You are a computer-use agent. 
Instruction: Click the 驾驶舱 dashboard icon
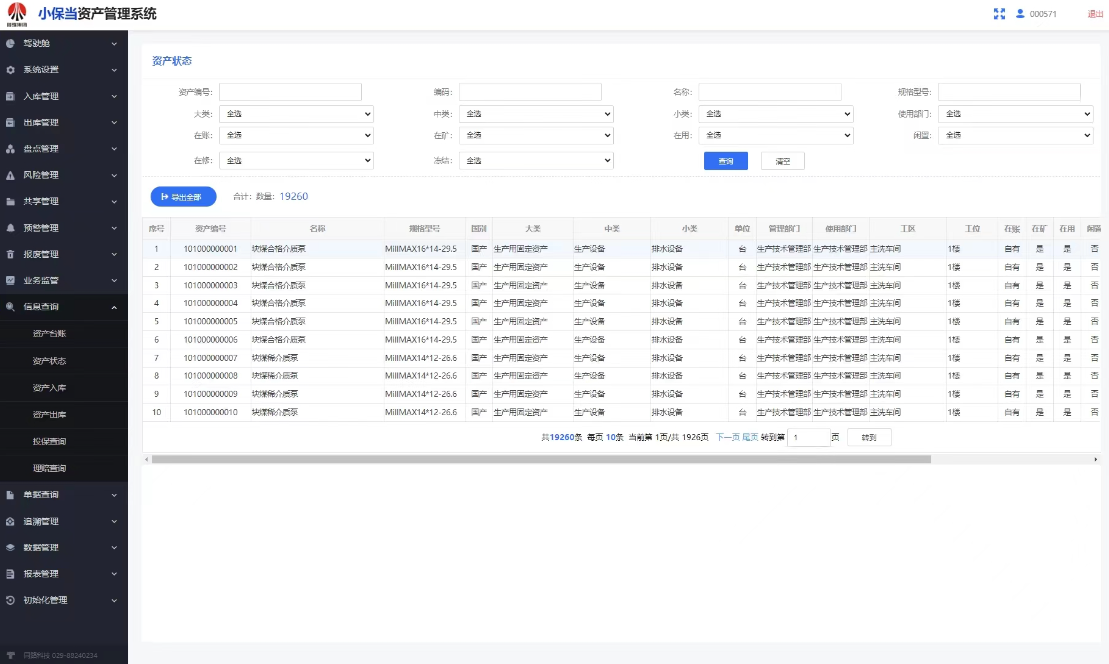[10, 44]
